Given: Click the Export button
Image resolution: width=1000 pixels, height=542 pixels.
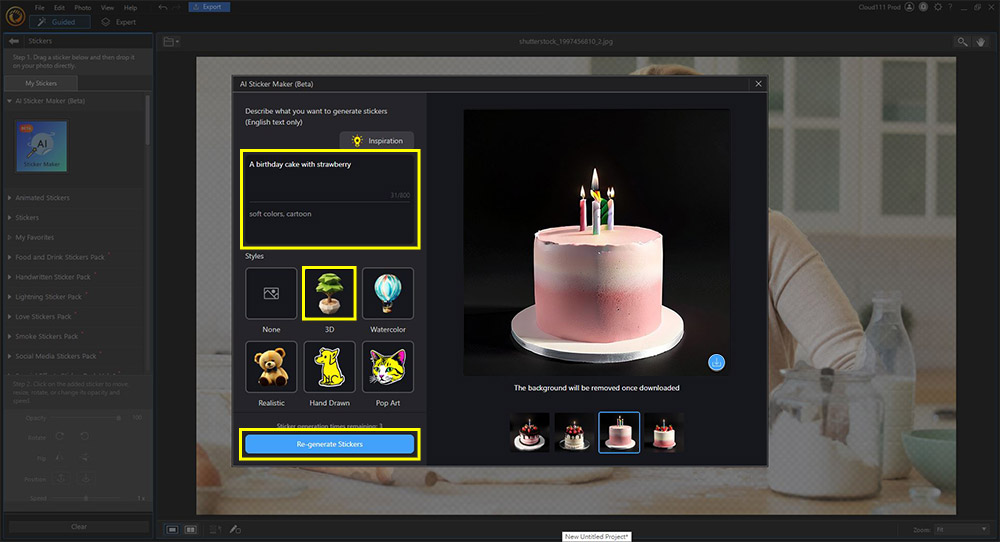Looking at the screenshot, I should click(209, 7).
